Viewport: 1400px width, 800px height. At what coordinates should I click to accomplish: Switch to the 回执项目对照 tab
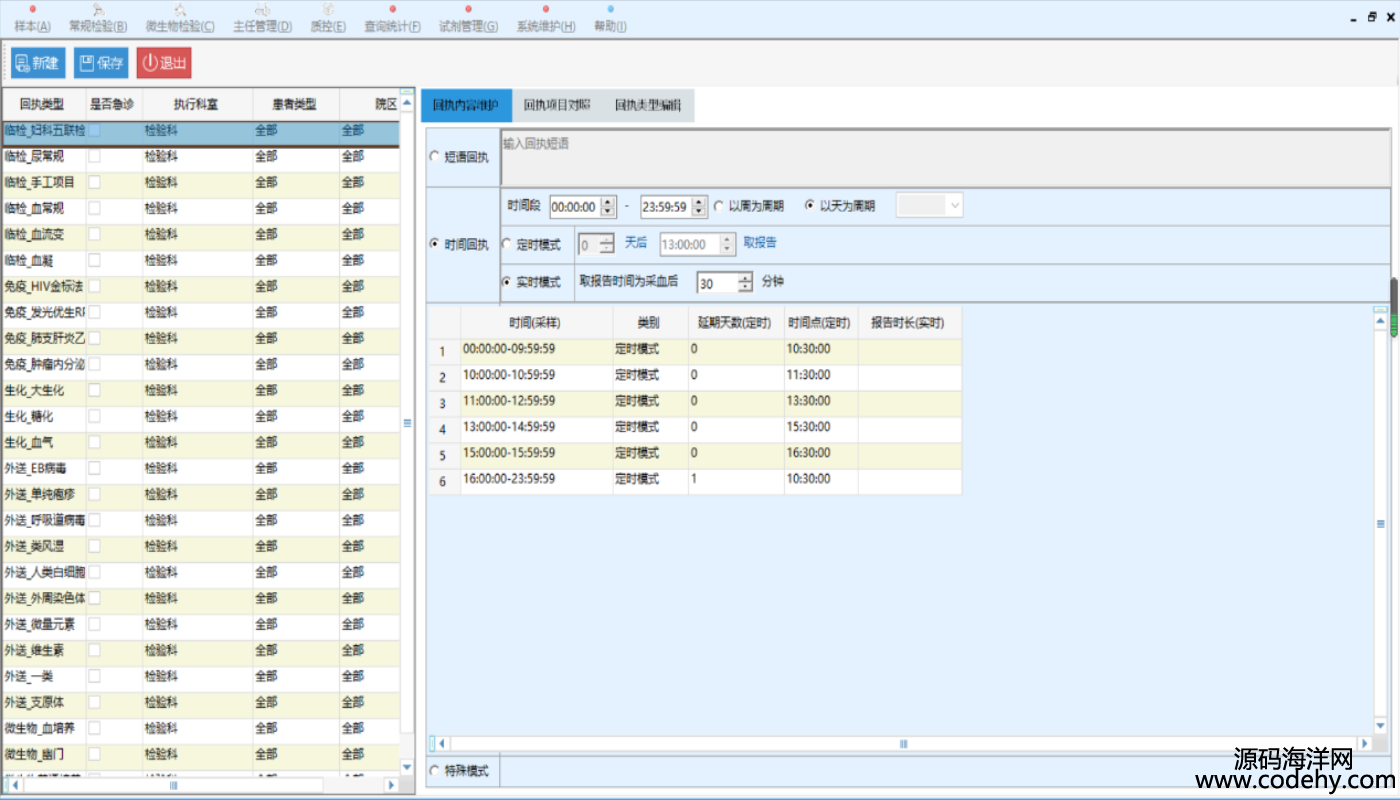556,105
